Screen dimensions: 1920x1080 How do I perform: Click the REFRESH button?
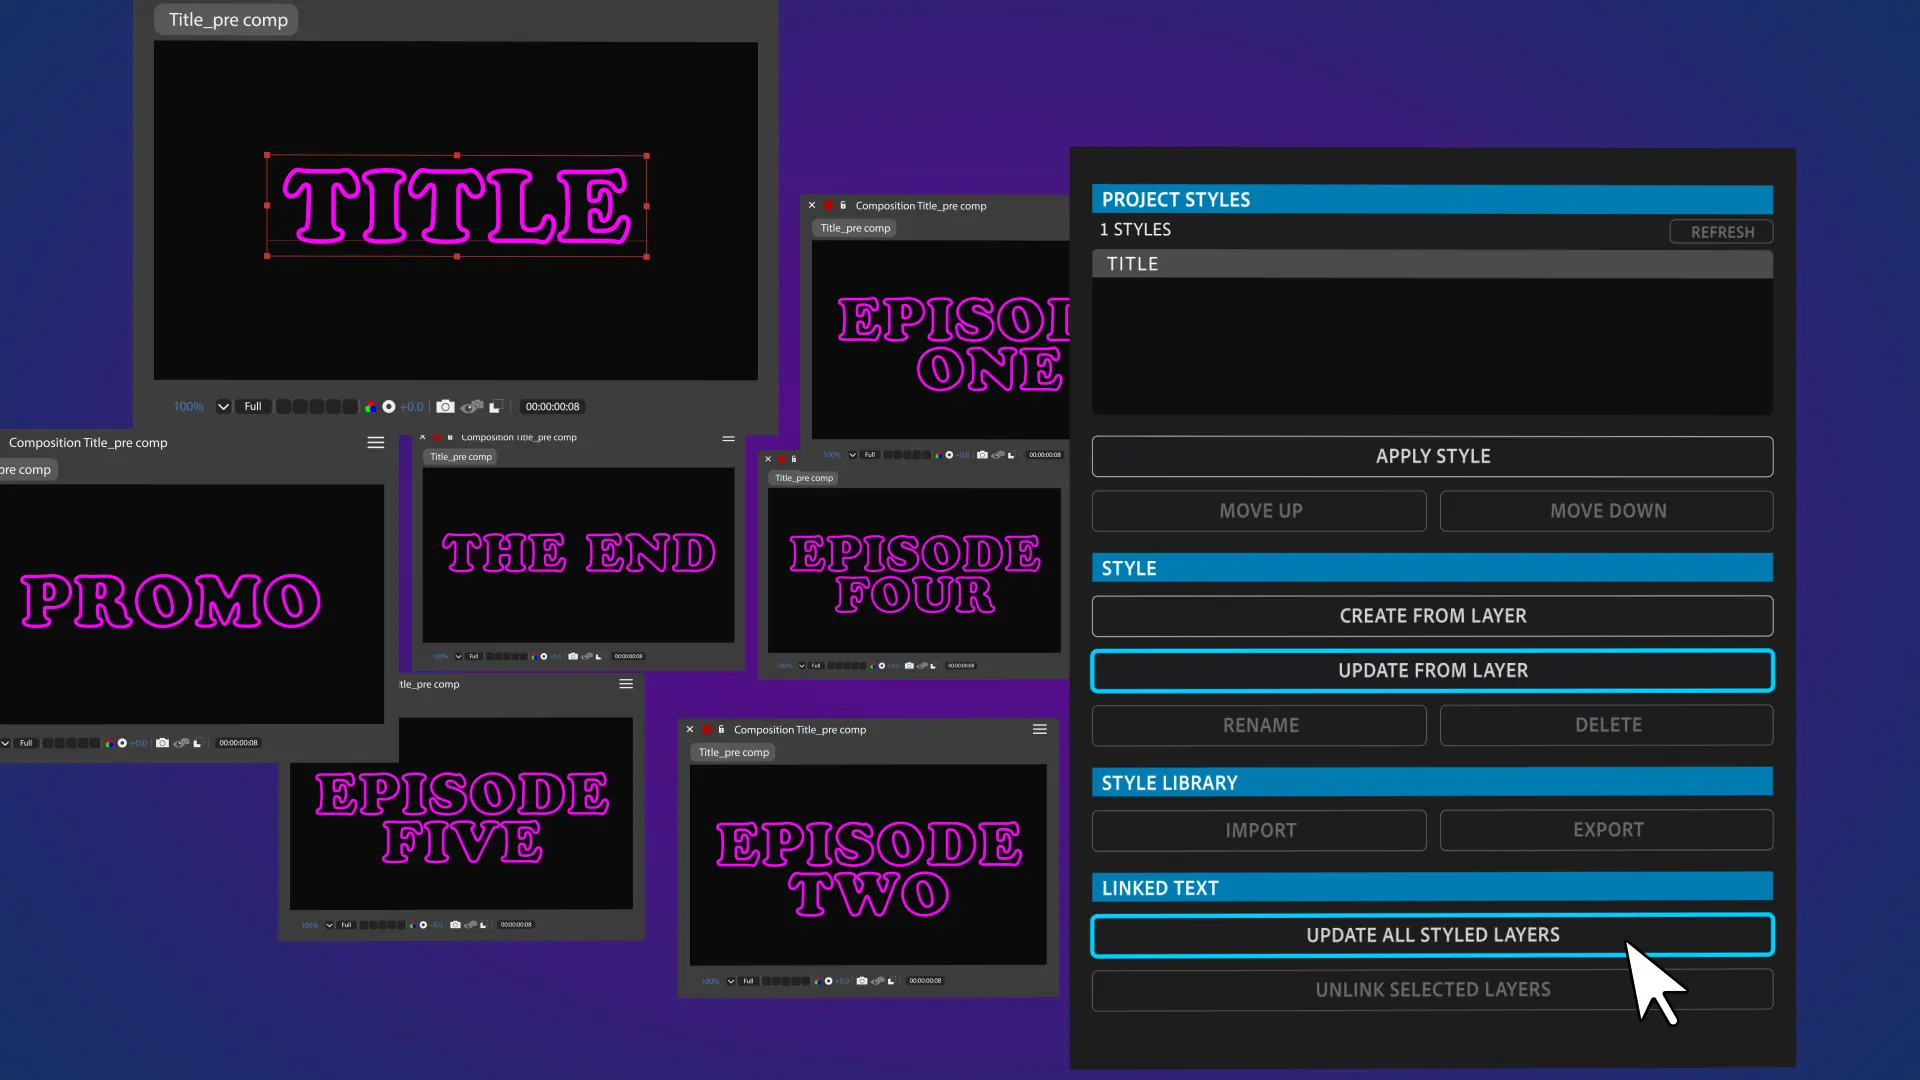point(1721,232)
